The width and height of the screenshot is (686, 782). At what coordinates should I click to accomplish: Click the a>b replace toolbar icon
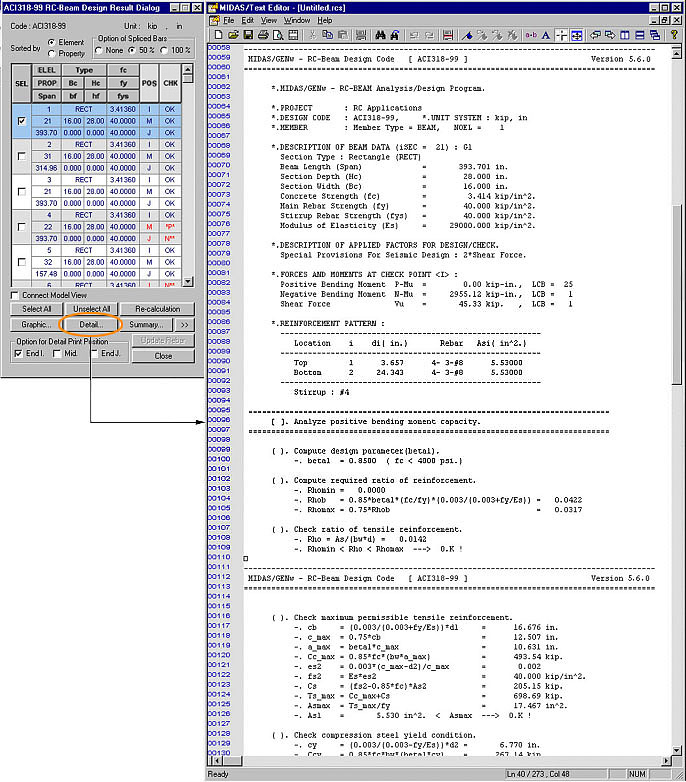coord(530,36)
